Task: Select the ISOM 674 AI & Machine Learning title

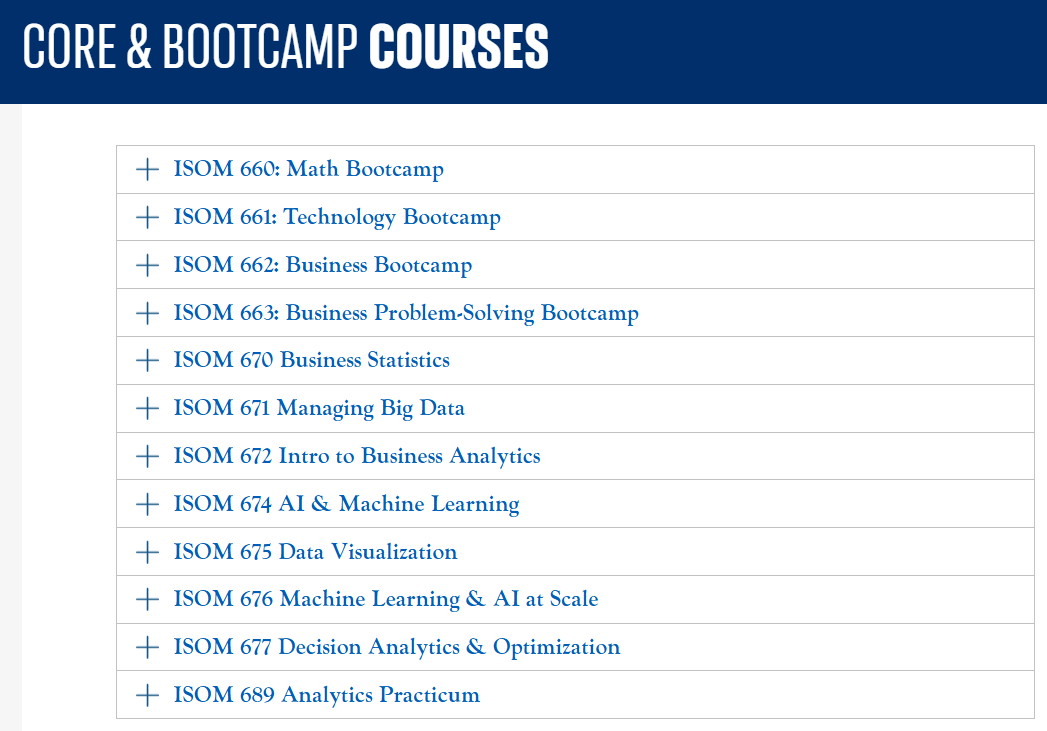Action: [346, 504]
